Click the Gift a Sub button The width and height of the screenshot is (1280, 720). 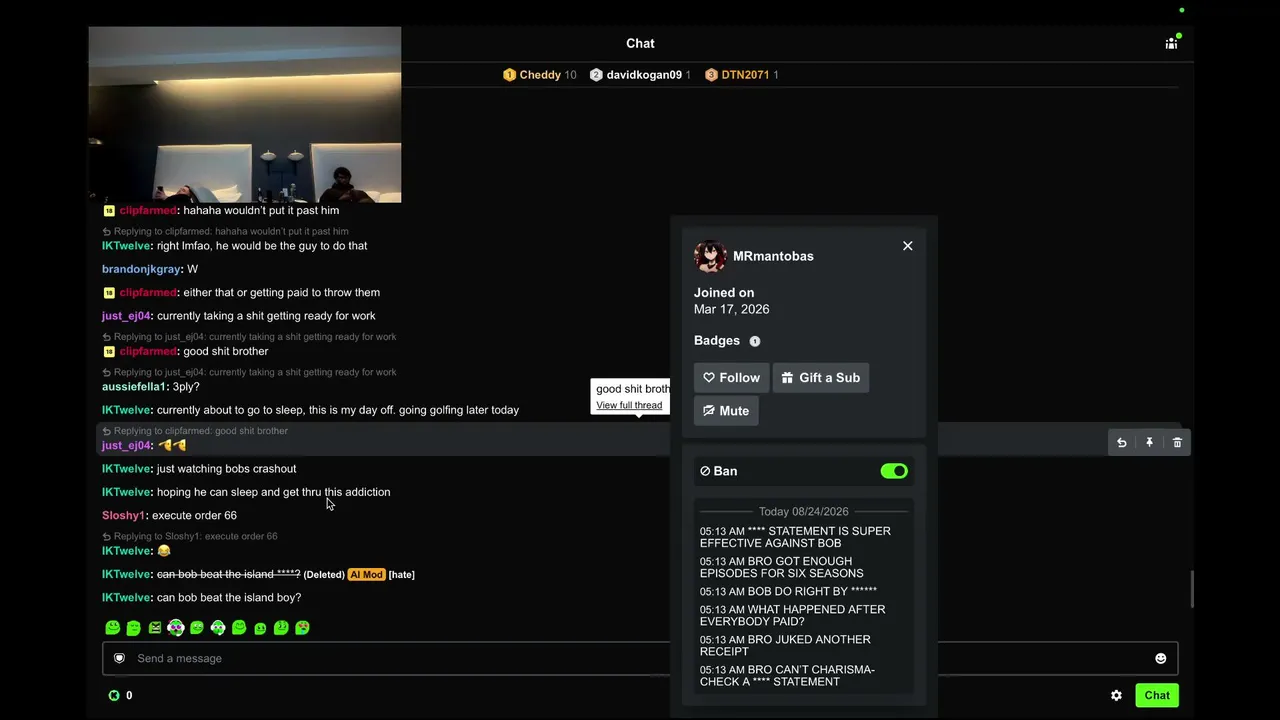click(x=821, y=378)
